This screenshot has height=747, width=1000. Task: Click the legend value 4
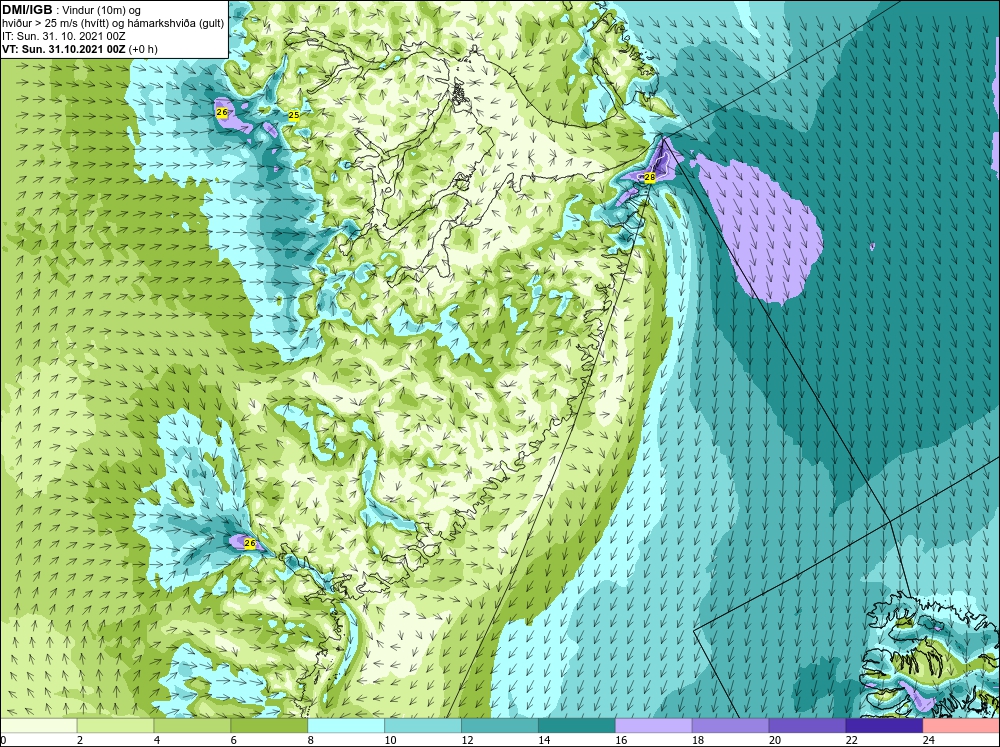(157, 740)
